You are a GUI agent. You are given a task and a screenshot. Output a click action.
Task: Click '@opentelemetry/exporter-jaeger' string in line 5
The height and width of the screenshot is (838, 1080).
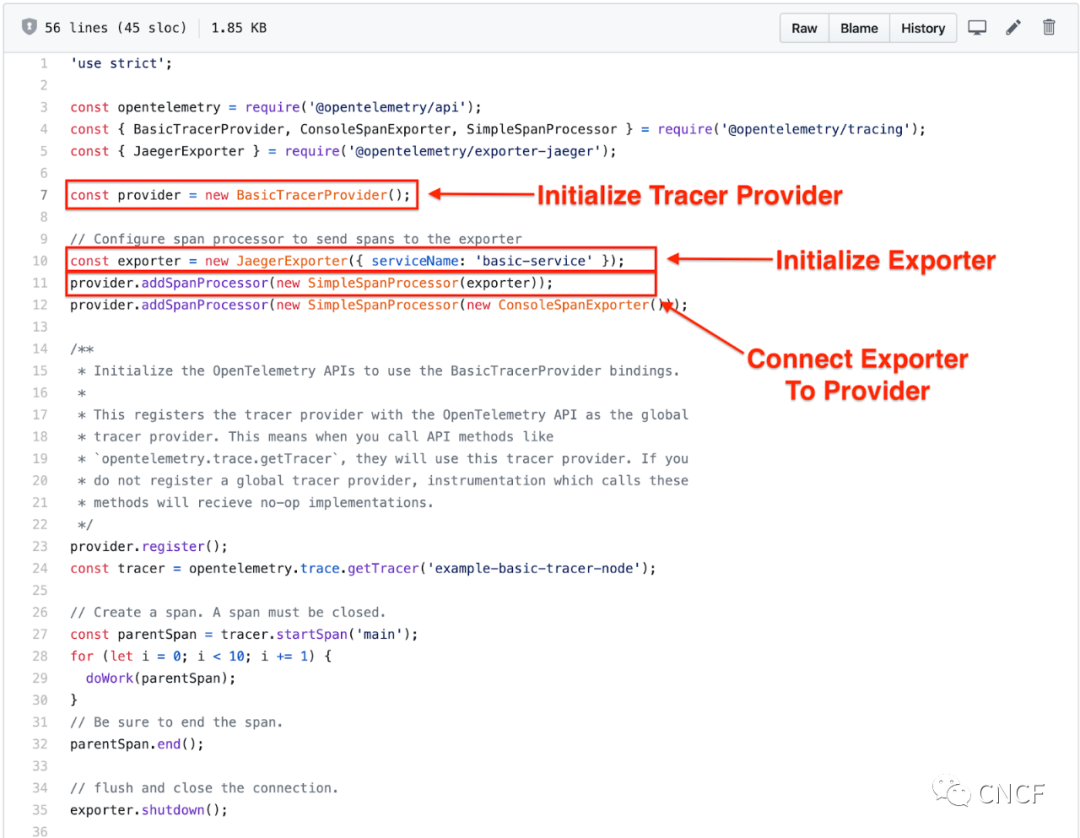pos(475,151)
